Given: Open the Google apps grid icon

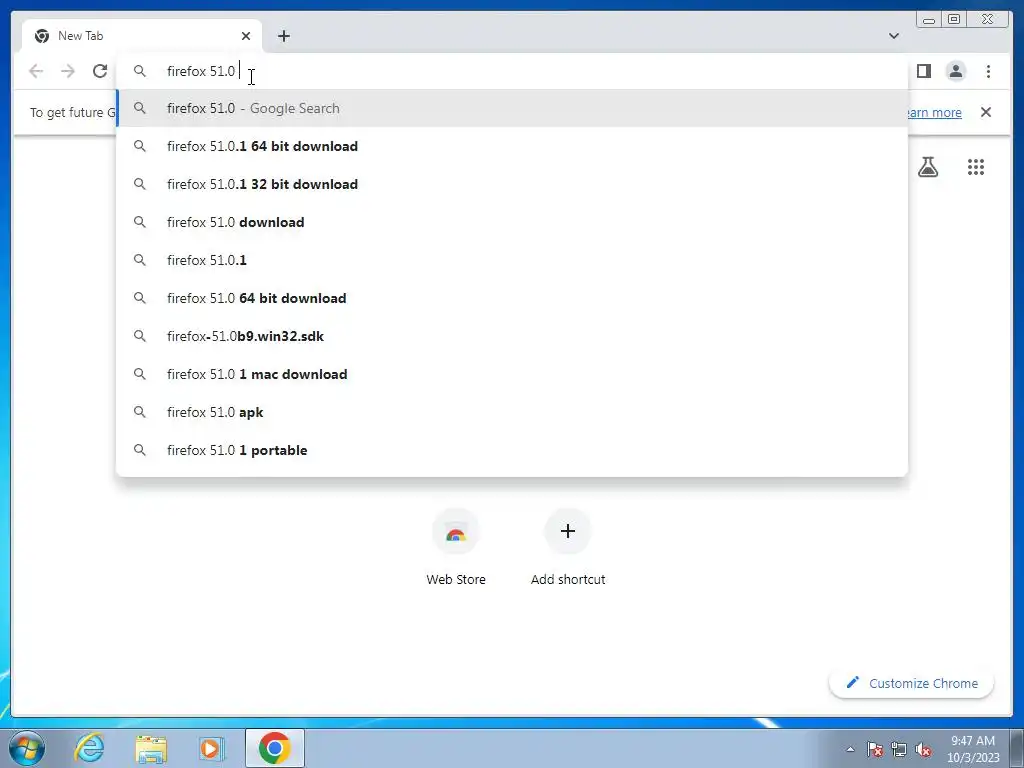Looking at the screenshot, I should coord(976,167).
